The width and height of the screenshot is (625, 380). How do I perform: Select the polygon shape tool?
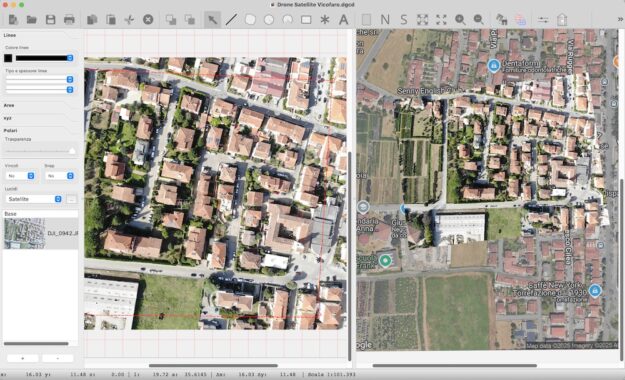coord(250,20)
